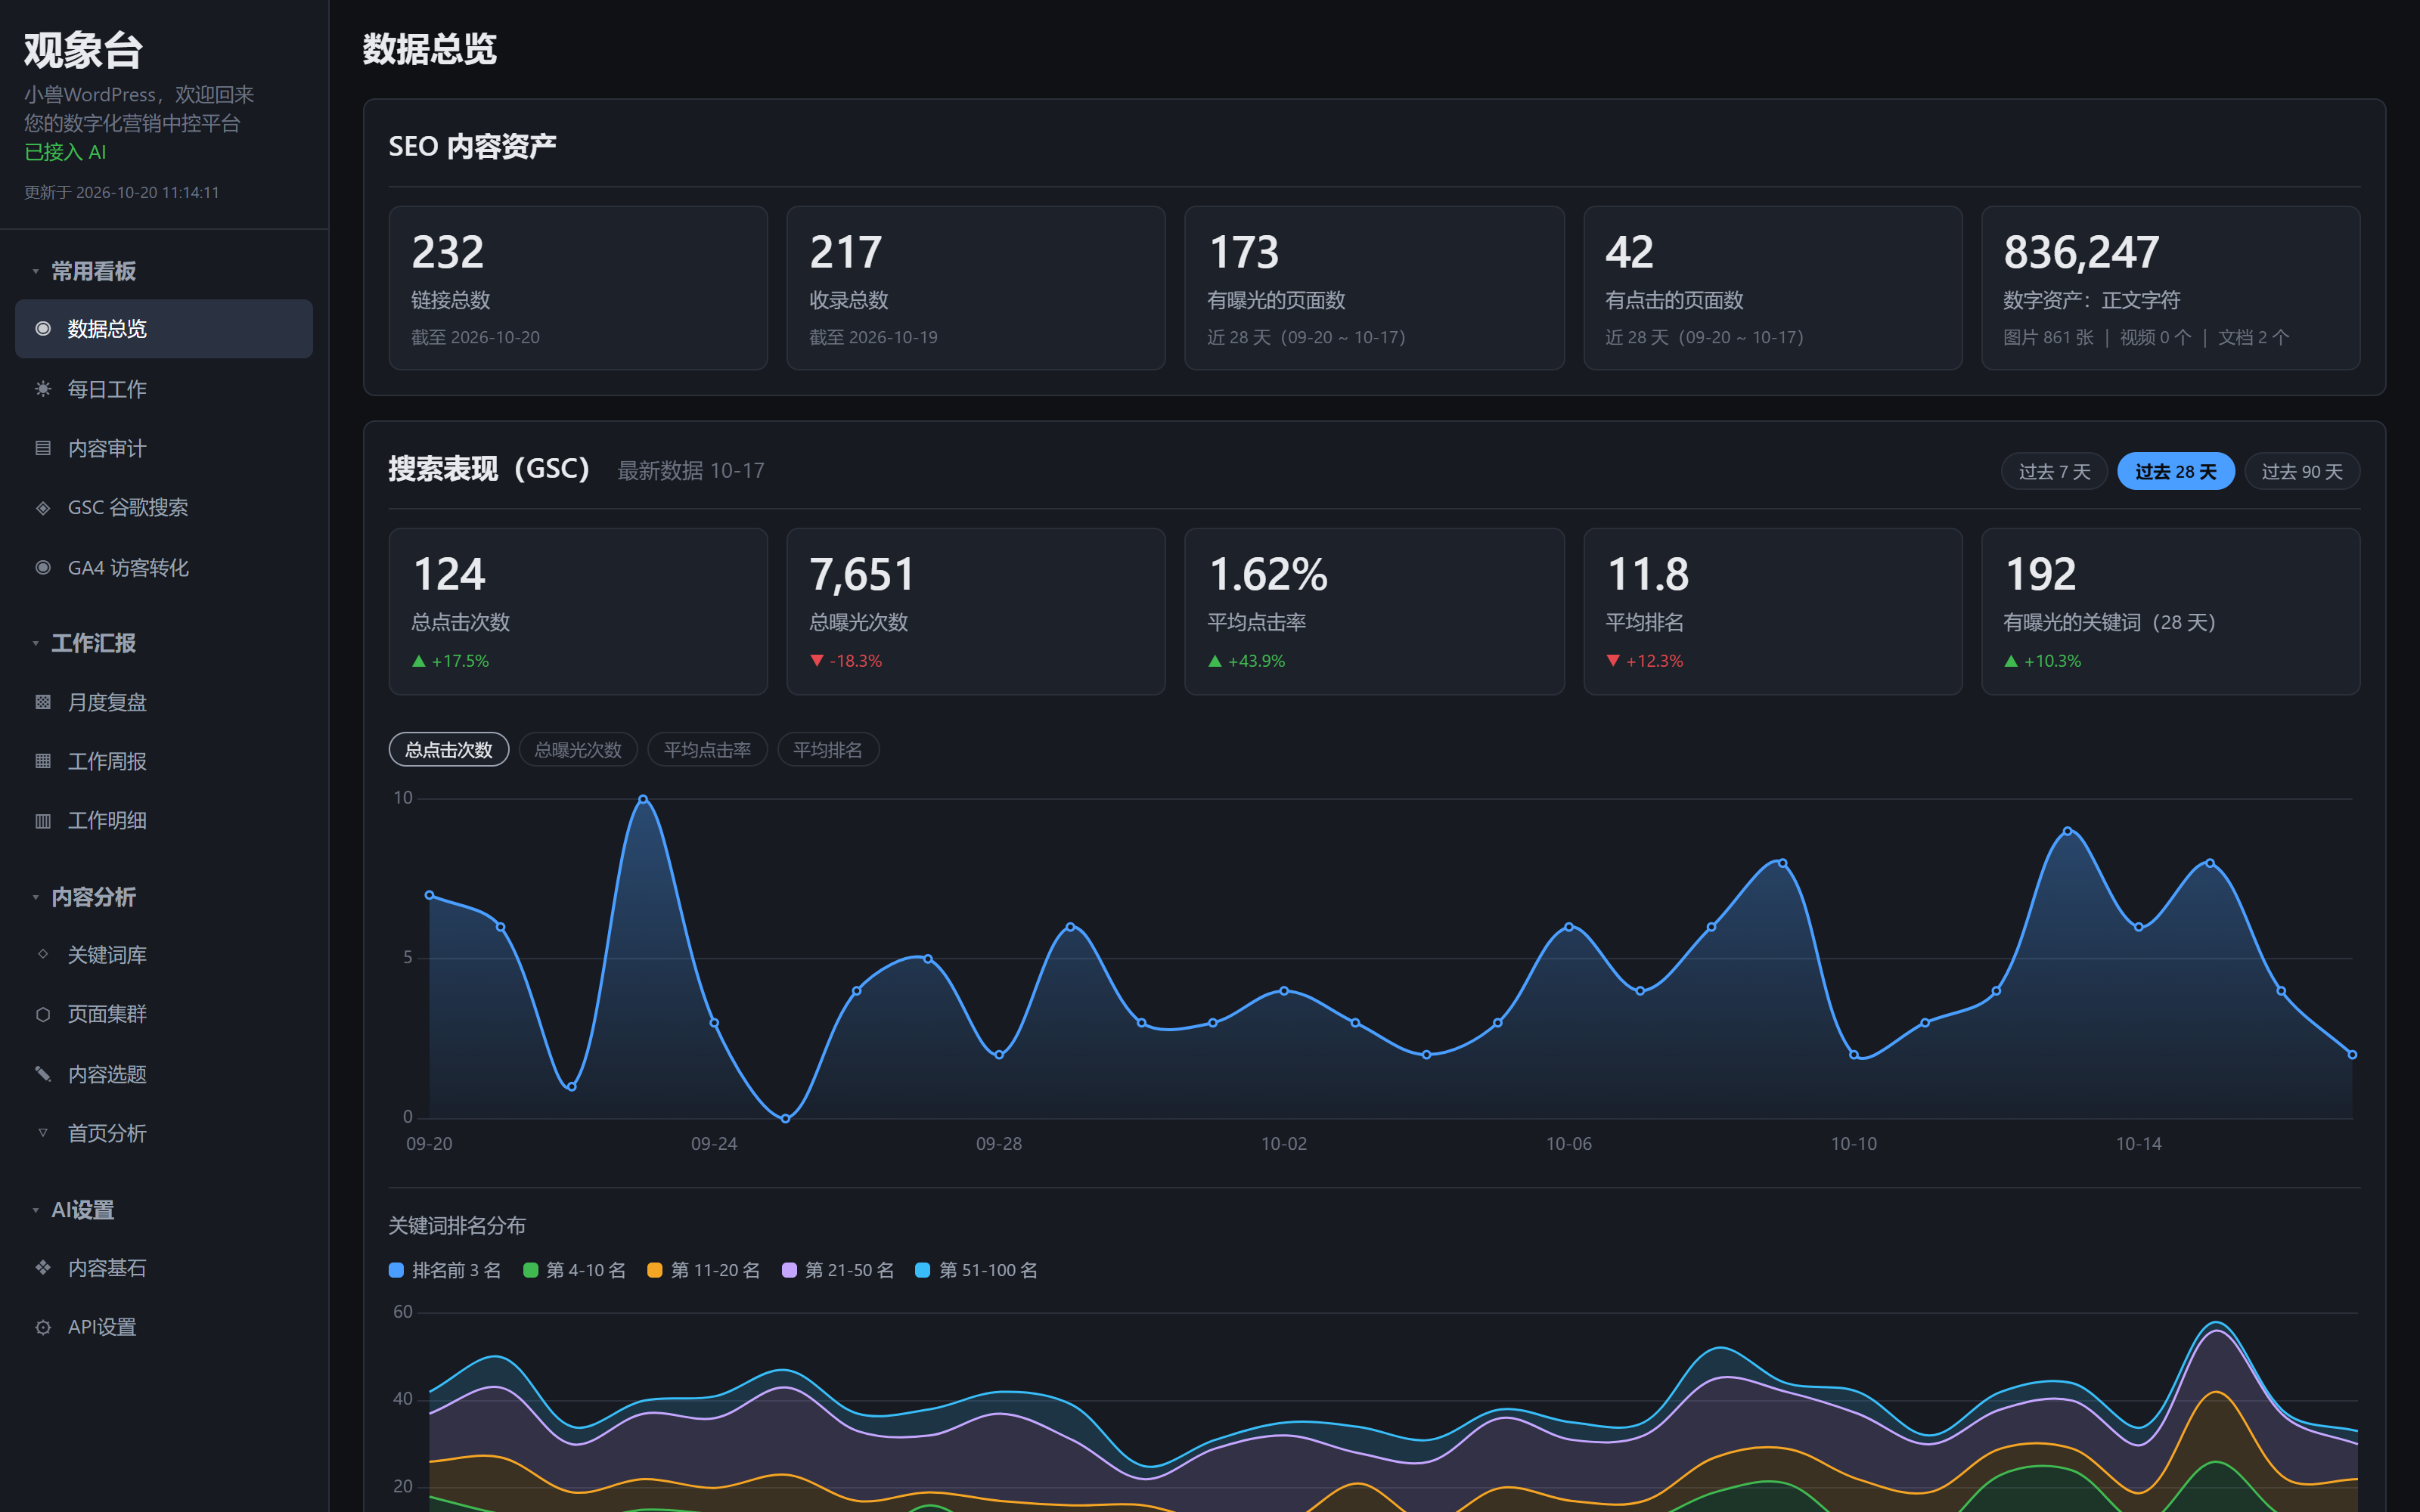Click the 月度复盘 grid icon
The height and width of the screenshot is (1512, 2420).
point(43,702)
